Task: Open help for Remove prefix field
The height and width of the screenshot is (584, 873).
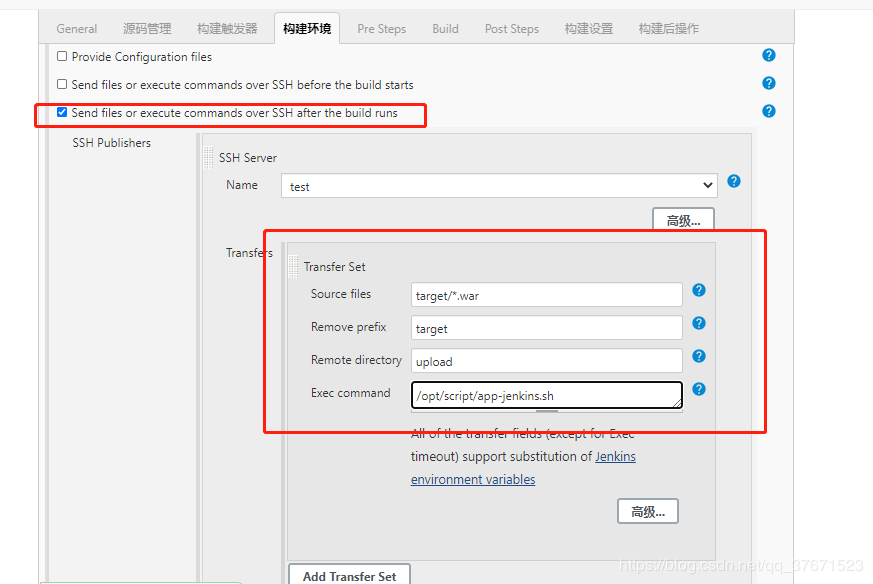Action: [x=697, y=322]
